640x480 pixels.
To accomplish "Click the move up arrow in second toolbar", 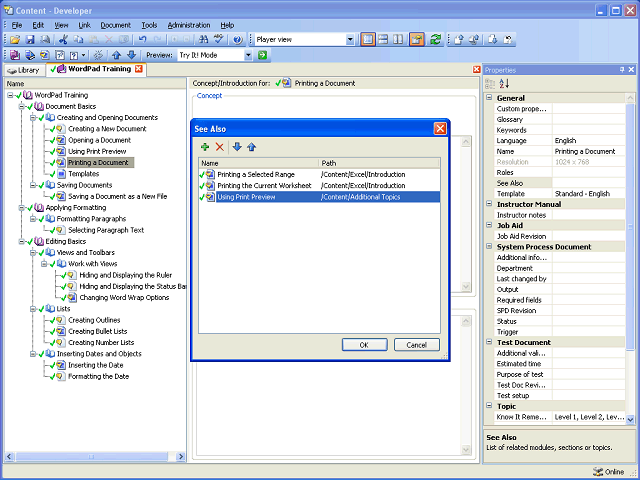I will click(116, 55).
